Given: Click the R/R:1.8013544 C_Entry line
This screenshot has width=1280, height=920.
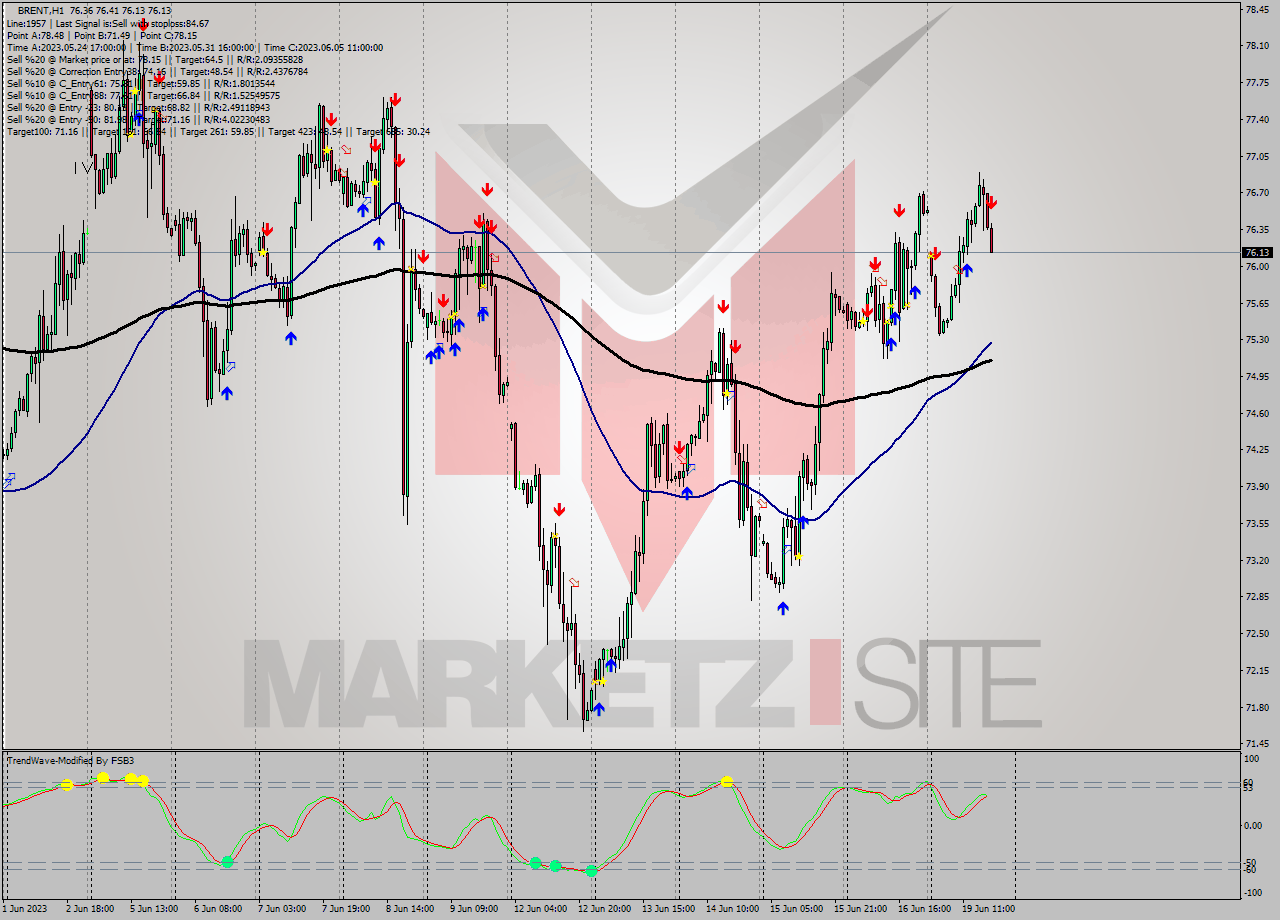Looking at the screenshot, I should coord(140,83).
